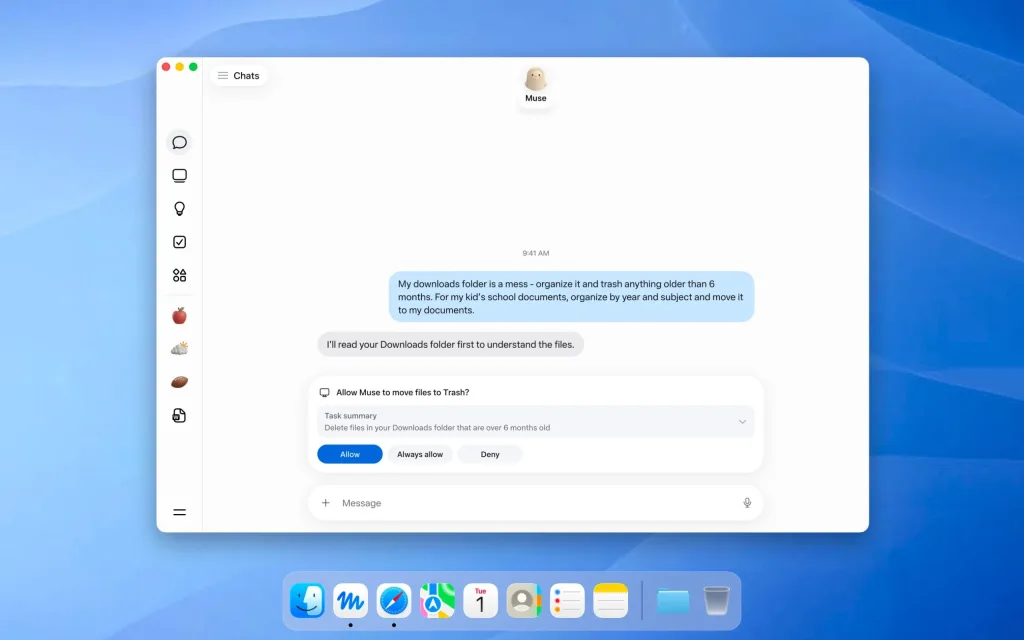Open the Trash in dock

[x=716, y=600]
